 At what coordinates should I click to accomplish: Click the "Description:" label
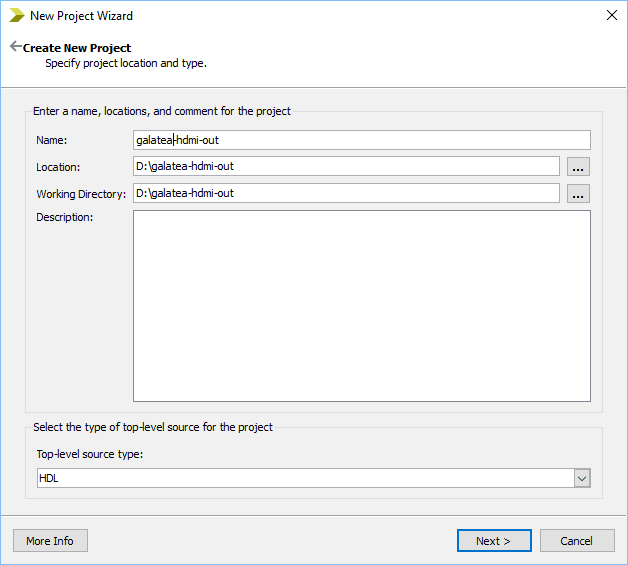[64, 217]
